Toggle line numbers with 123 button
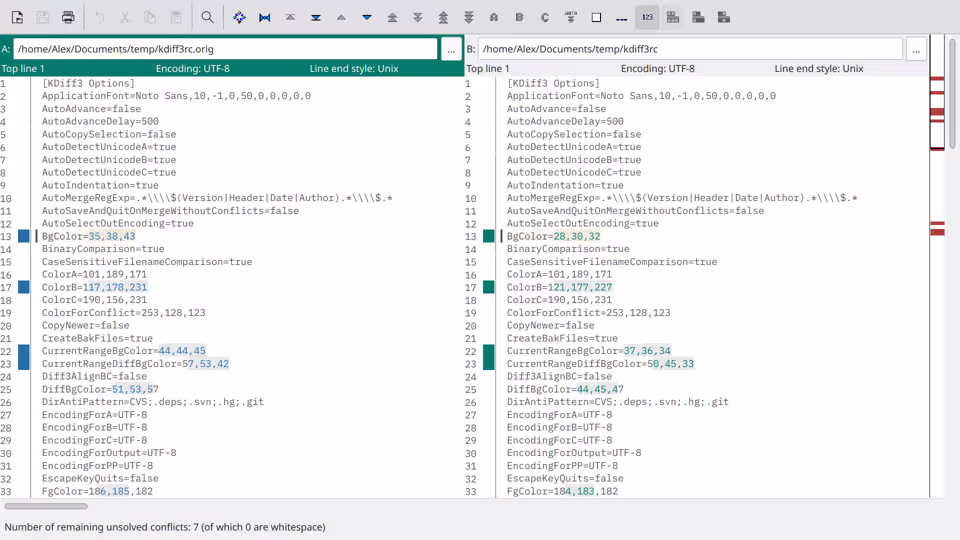This screenshot has width=960, height=540. coord(647,18)
